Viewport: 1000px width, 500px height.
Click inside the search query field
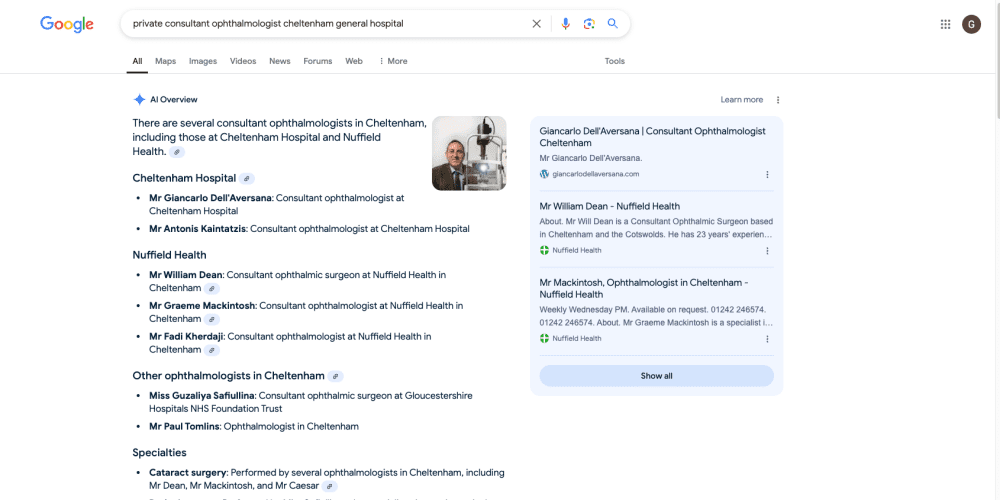pyautogui.click(x=320, y=24)
